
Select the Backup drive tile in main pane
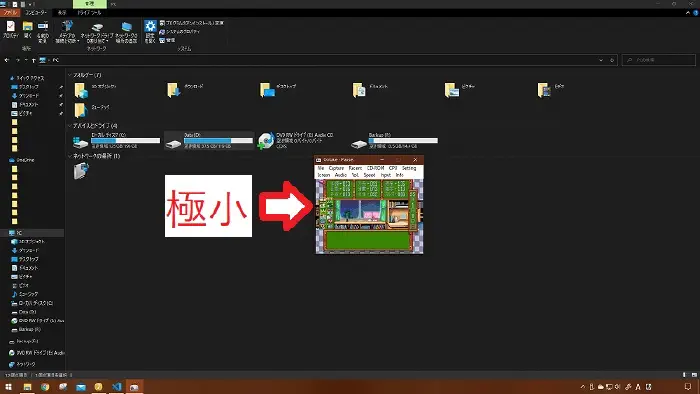(394, 140)
